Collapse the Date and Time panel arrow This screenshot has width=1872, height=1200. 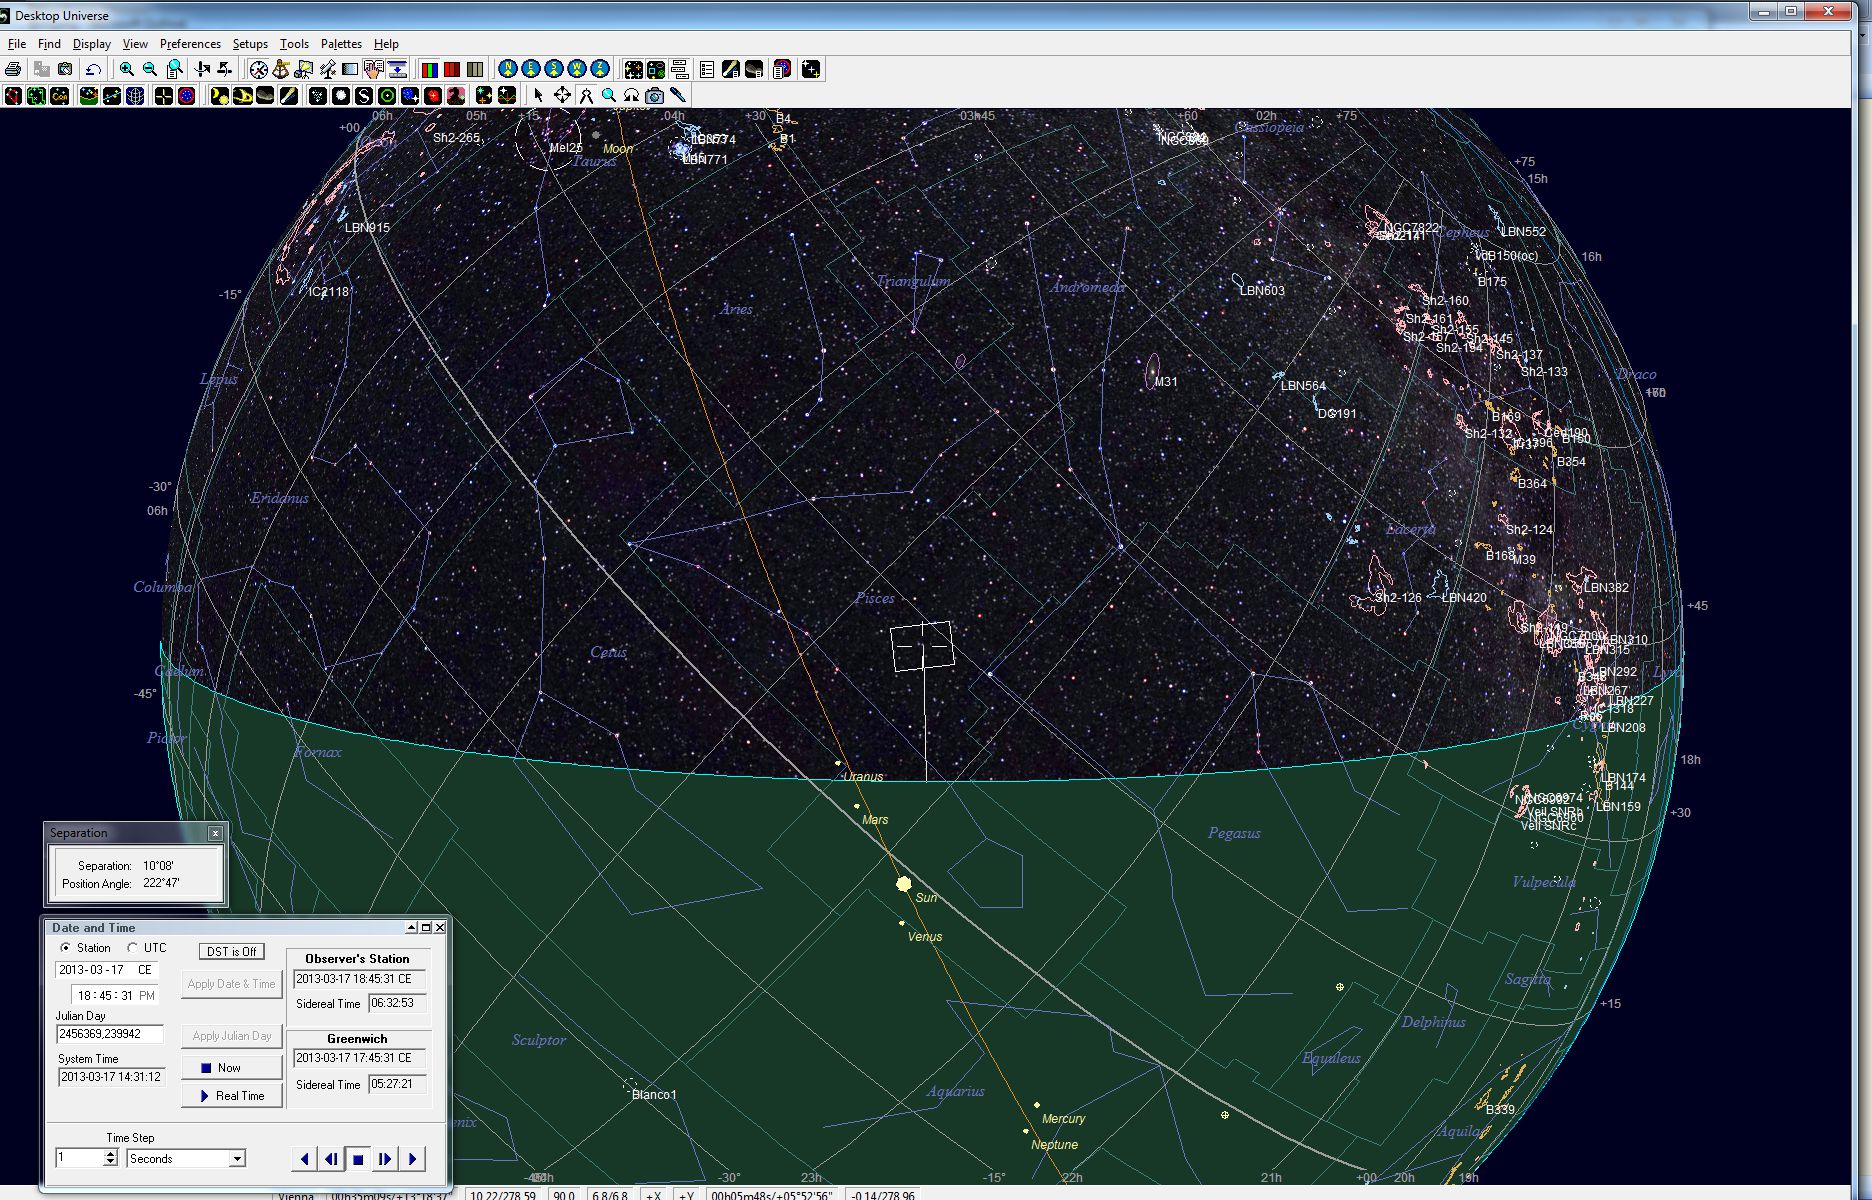(x=411, y=928)
